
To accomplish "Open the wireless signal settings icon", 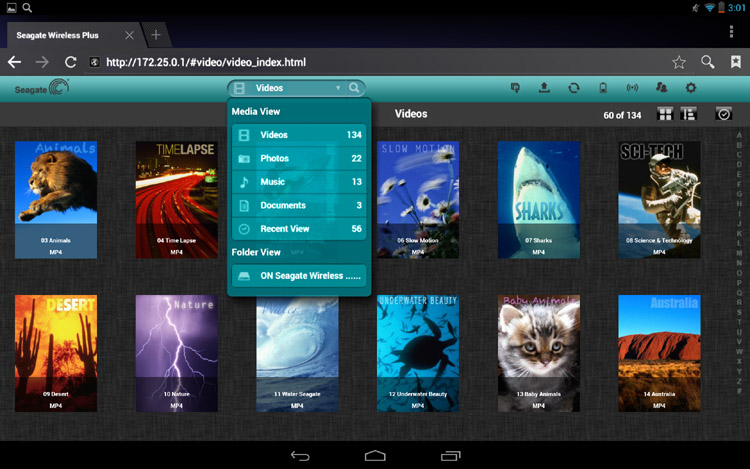I will click(x=632, y=88).
